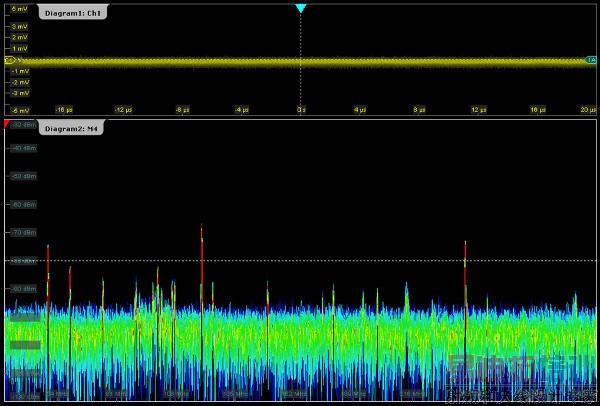Image resolution: width=600 pixels, height=406 pixels.
Task: Click the -70 dBm spectrum label
Action: point(23,233)
